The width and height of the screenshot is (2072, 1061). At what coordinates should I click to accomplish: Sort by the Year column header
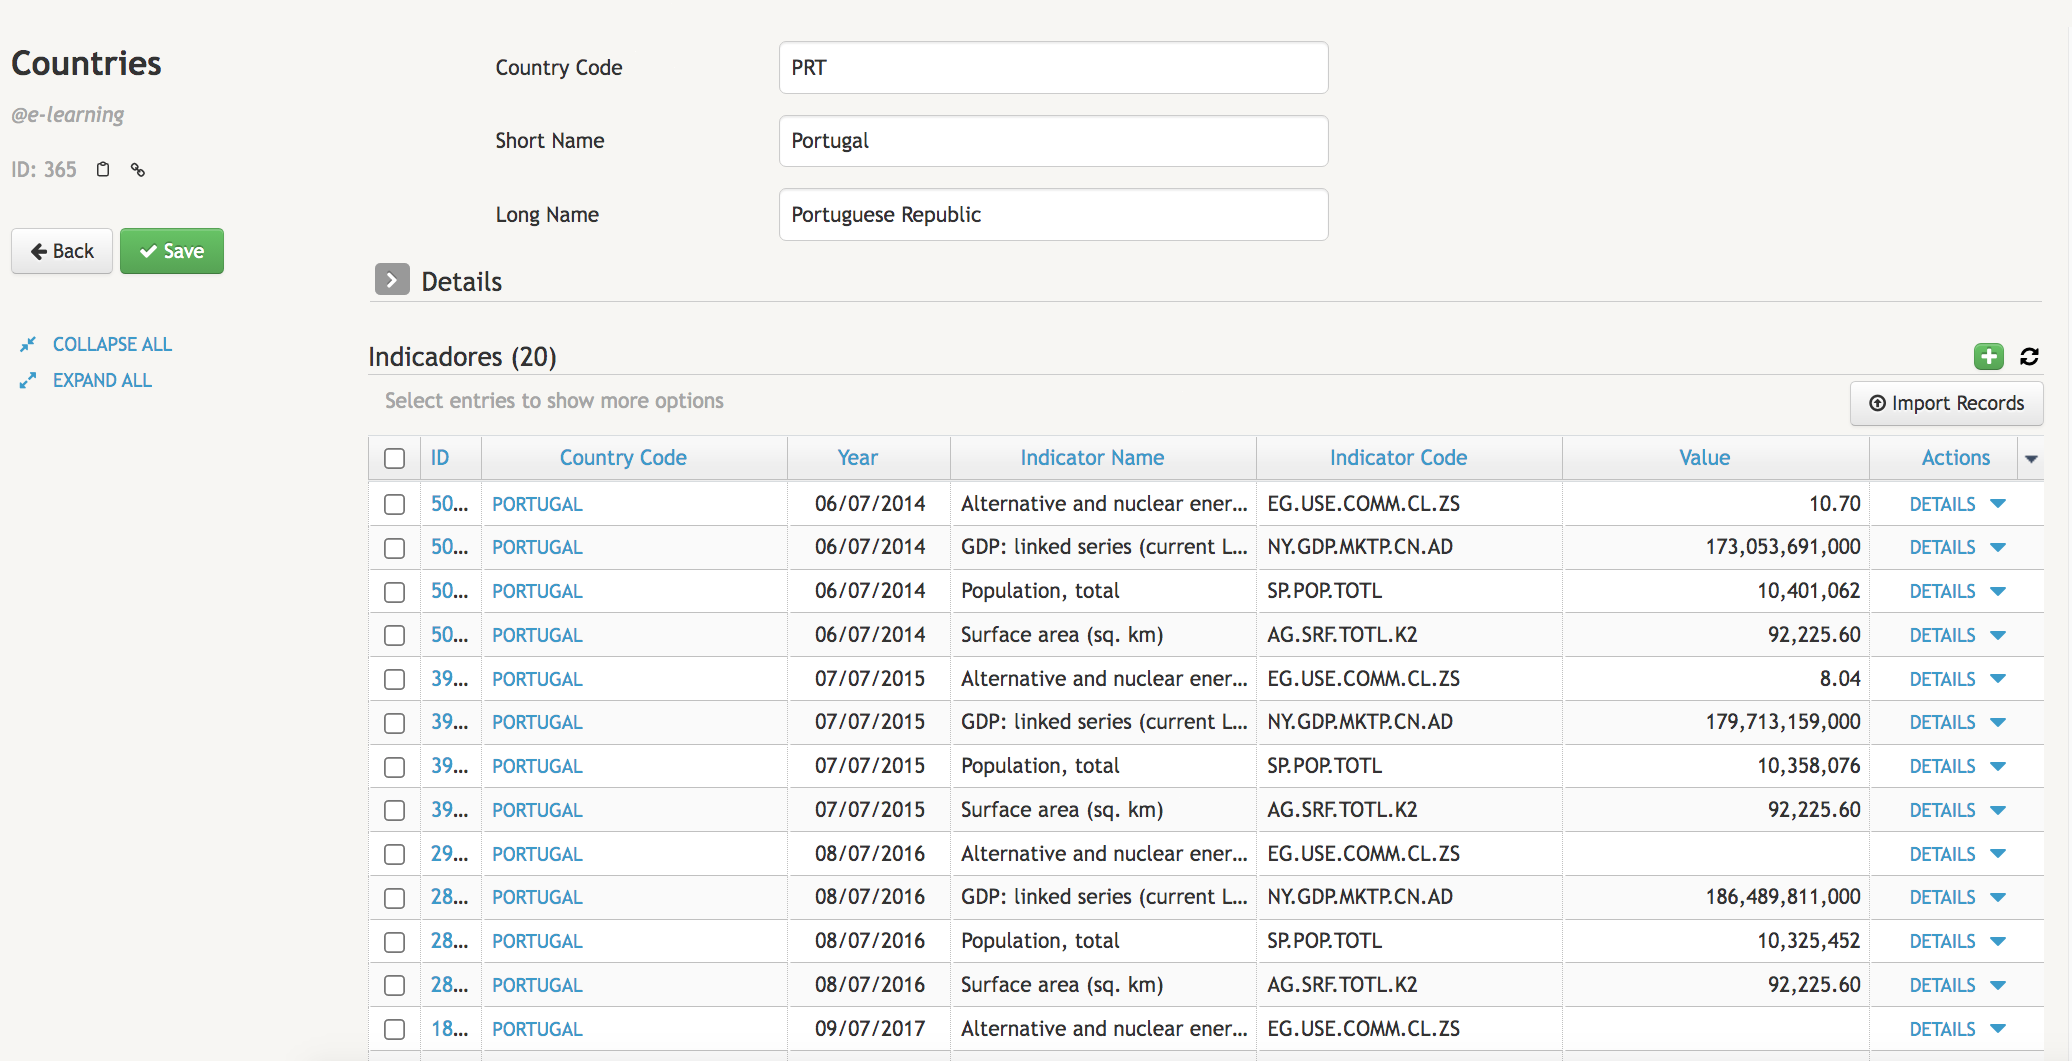click(x=858, y=458)
